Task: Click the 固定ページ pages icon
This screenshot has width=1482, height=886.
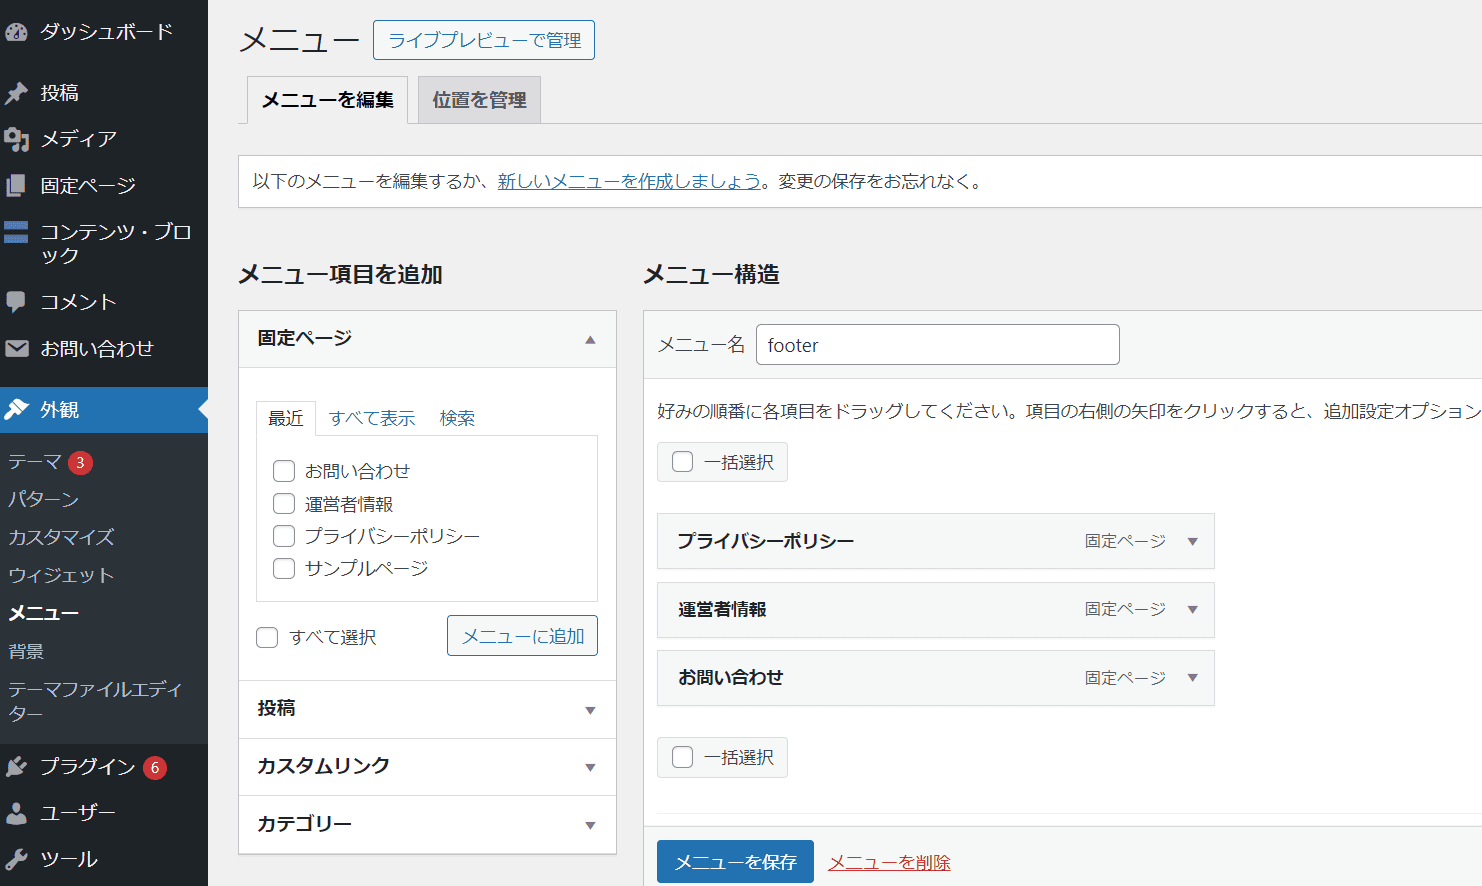Action: coord(16,185)
